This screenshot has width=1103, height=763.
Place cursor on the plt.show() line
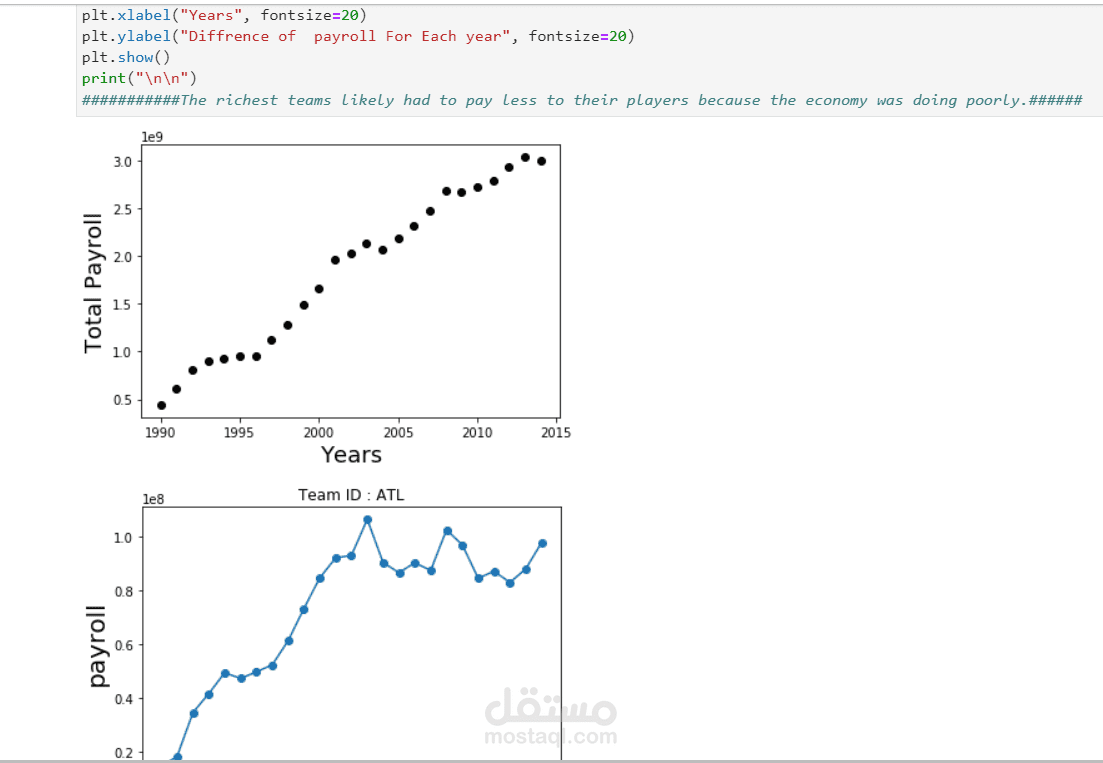click(x=127, y=57)
